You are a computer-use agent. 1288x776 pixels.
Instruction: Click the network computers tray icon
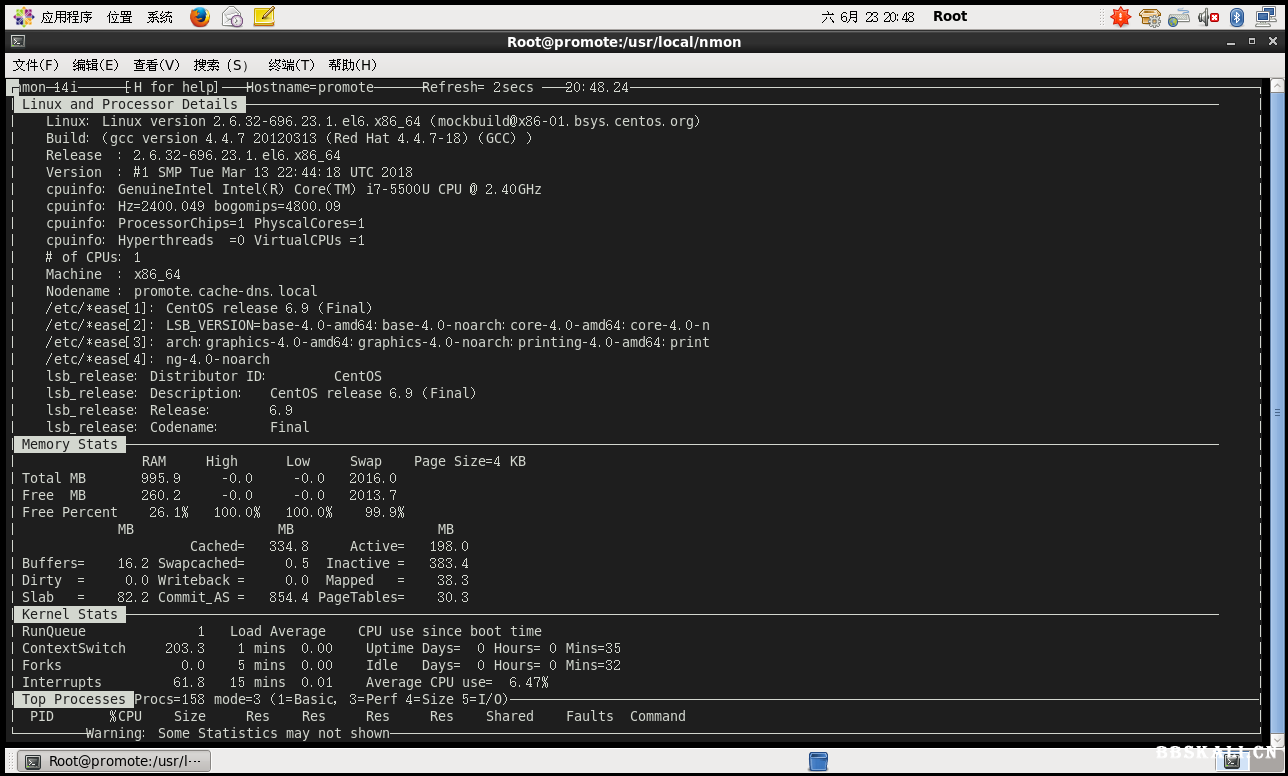[1265, 17]
